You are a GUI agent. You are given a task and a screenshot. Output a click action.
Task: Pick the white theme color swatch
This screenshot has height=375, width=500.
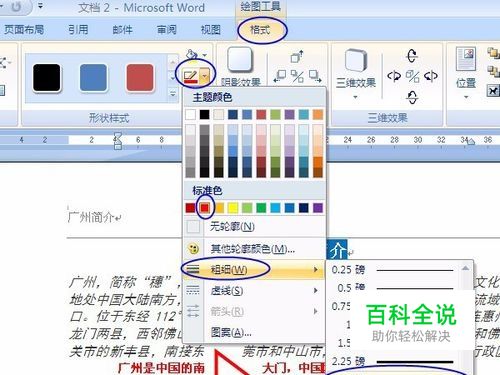coord(190,115)
